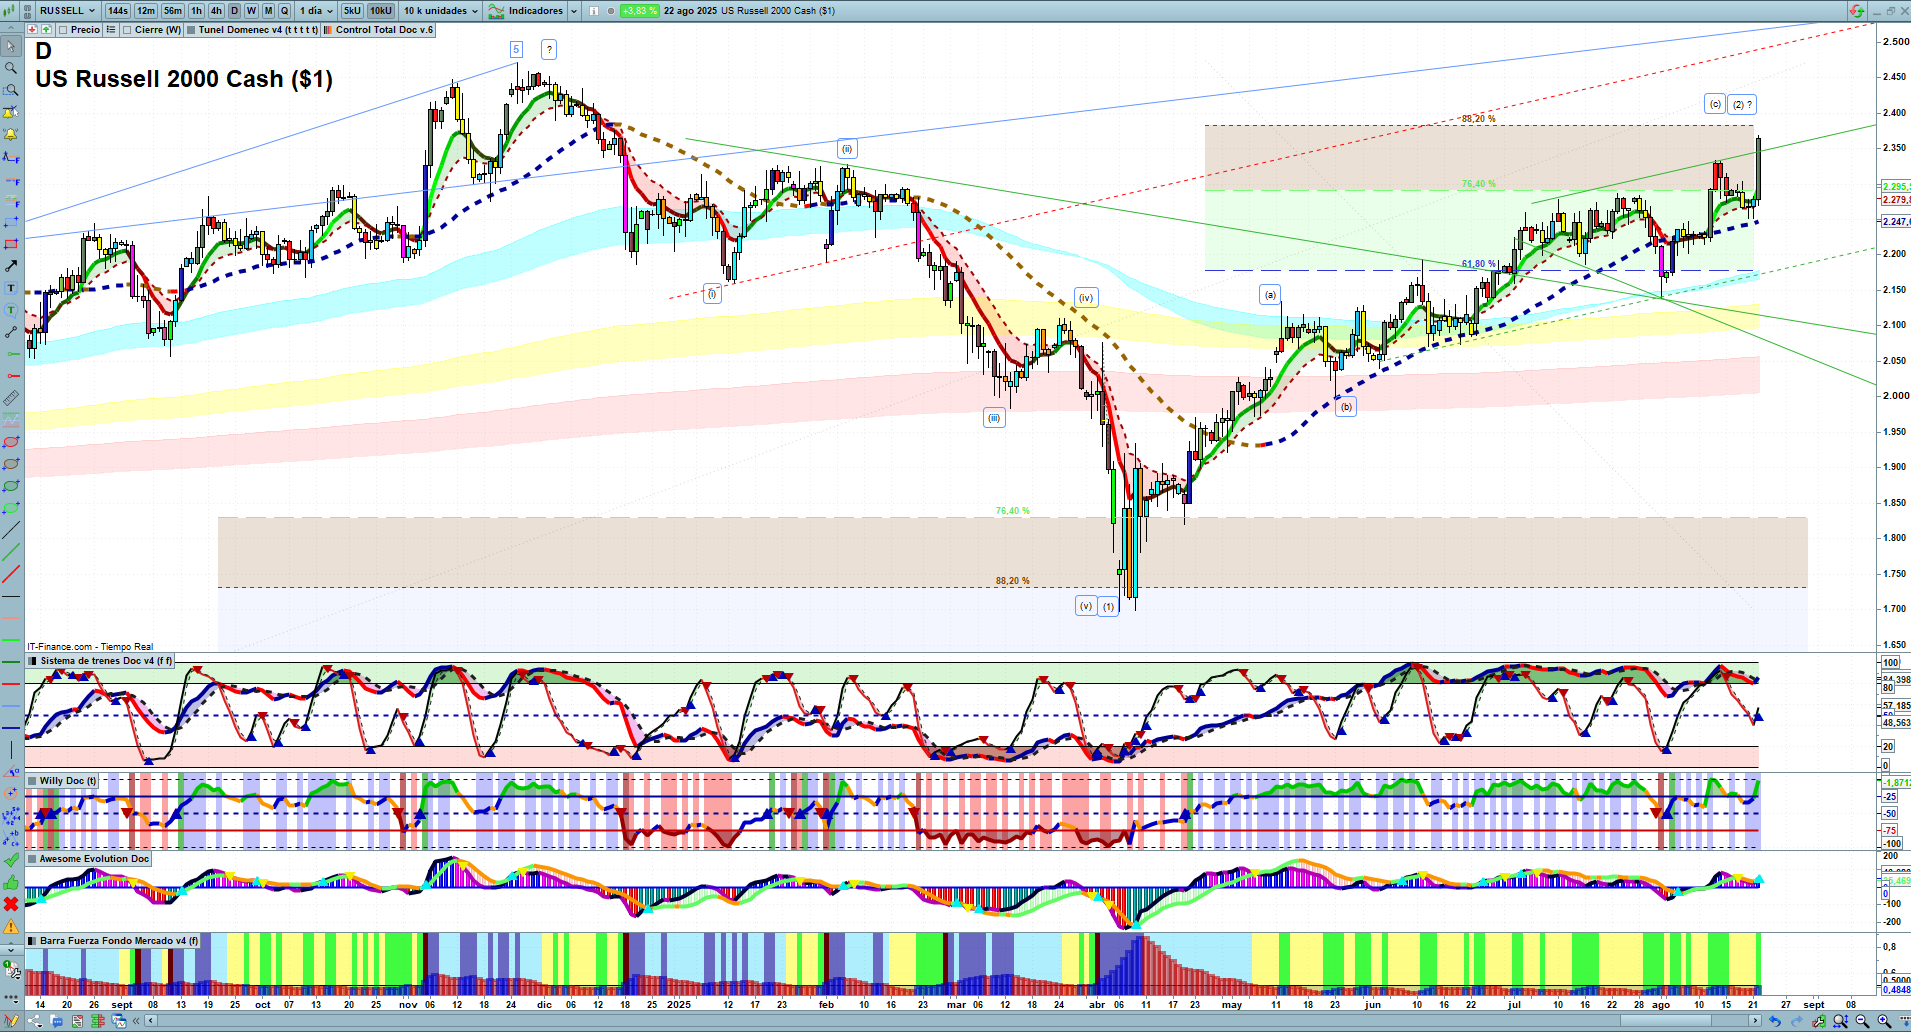Open the RUSSELL symbol dropdown

pyautogui.click(x=67, y=11)
